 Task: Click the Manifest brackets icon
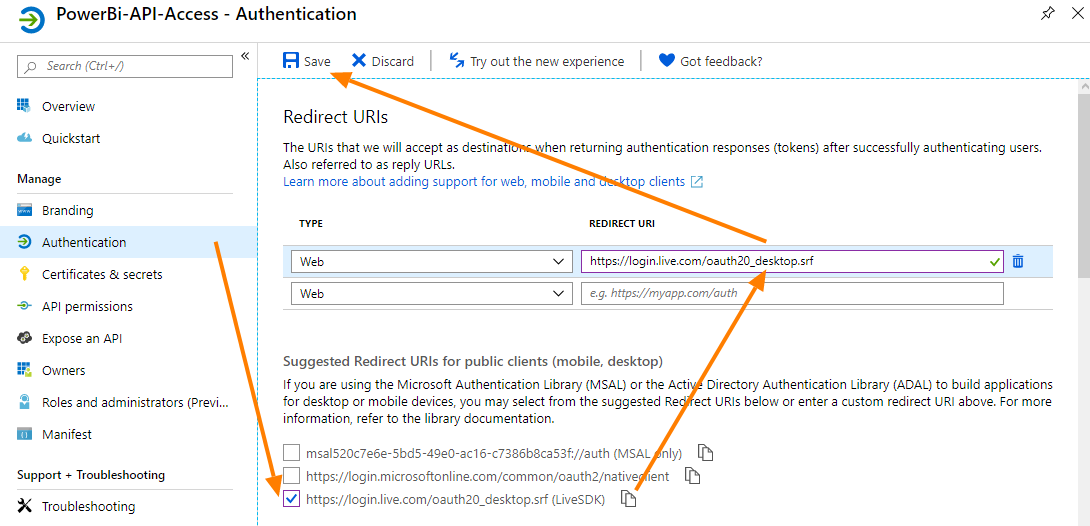(24, 434)
